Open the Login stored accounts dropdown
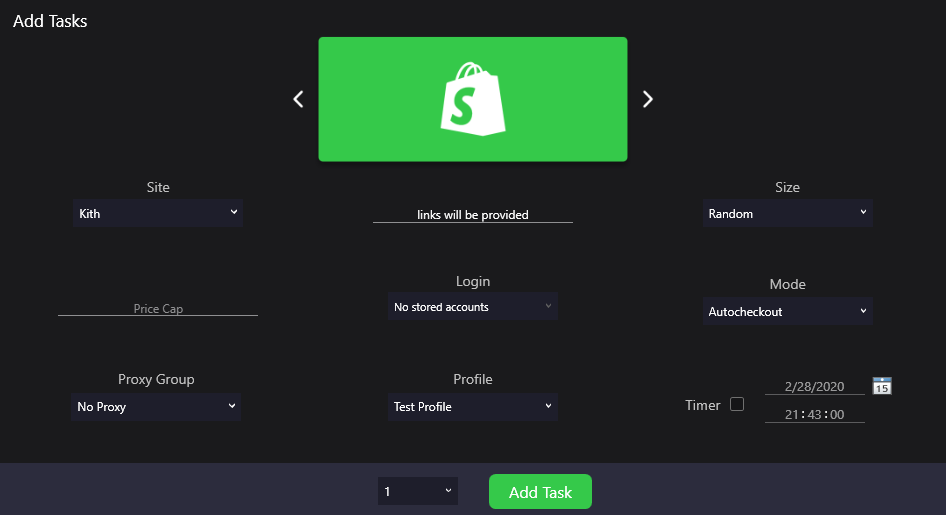Screen dimensions: 946x515 click(x=472, y=306)
